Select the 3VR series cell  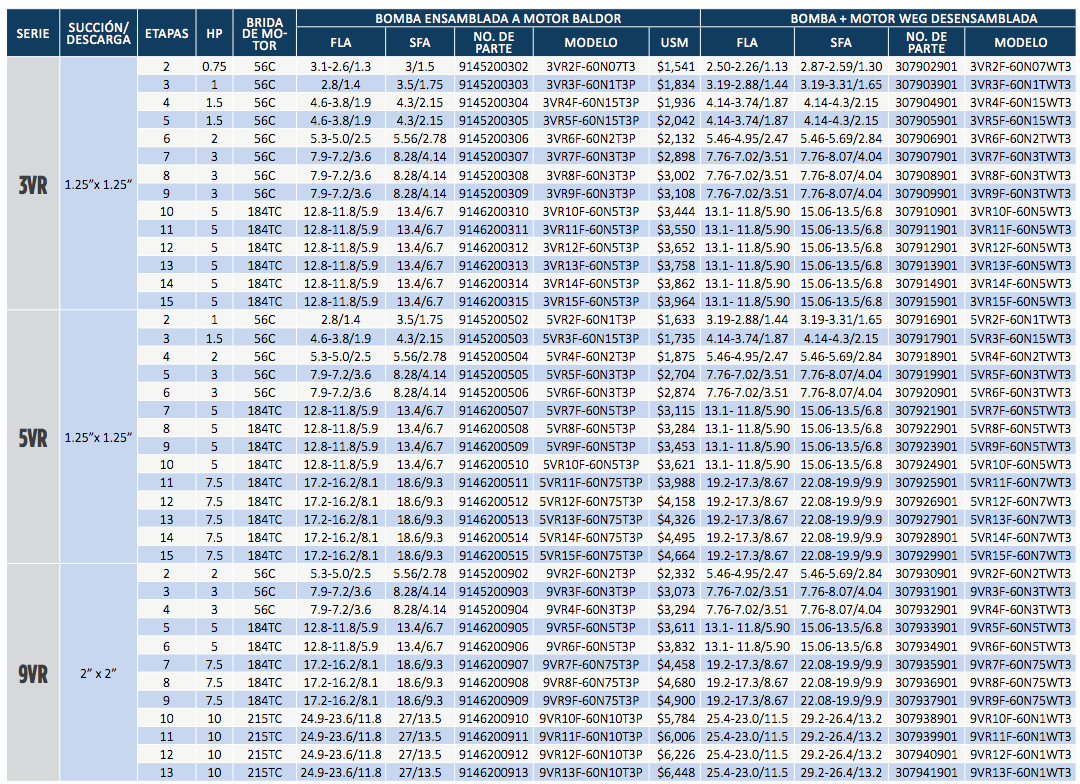pos(33,184)
